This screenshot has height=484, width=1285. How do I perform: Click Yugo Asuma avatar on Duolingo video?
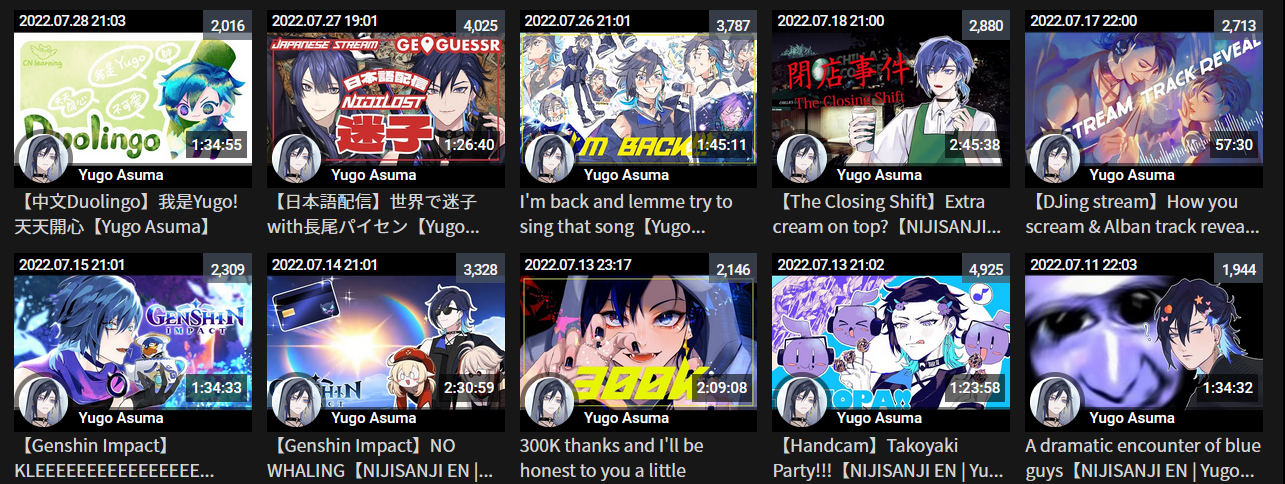point(44,158)
